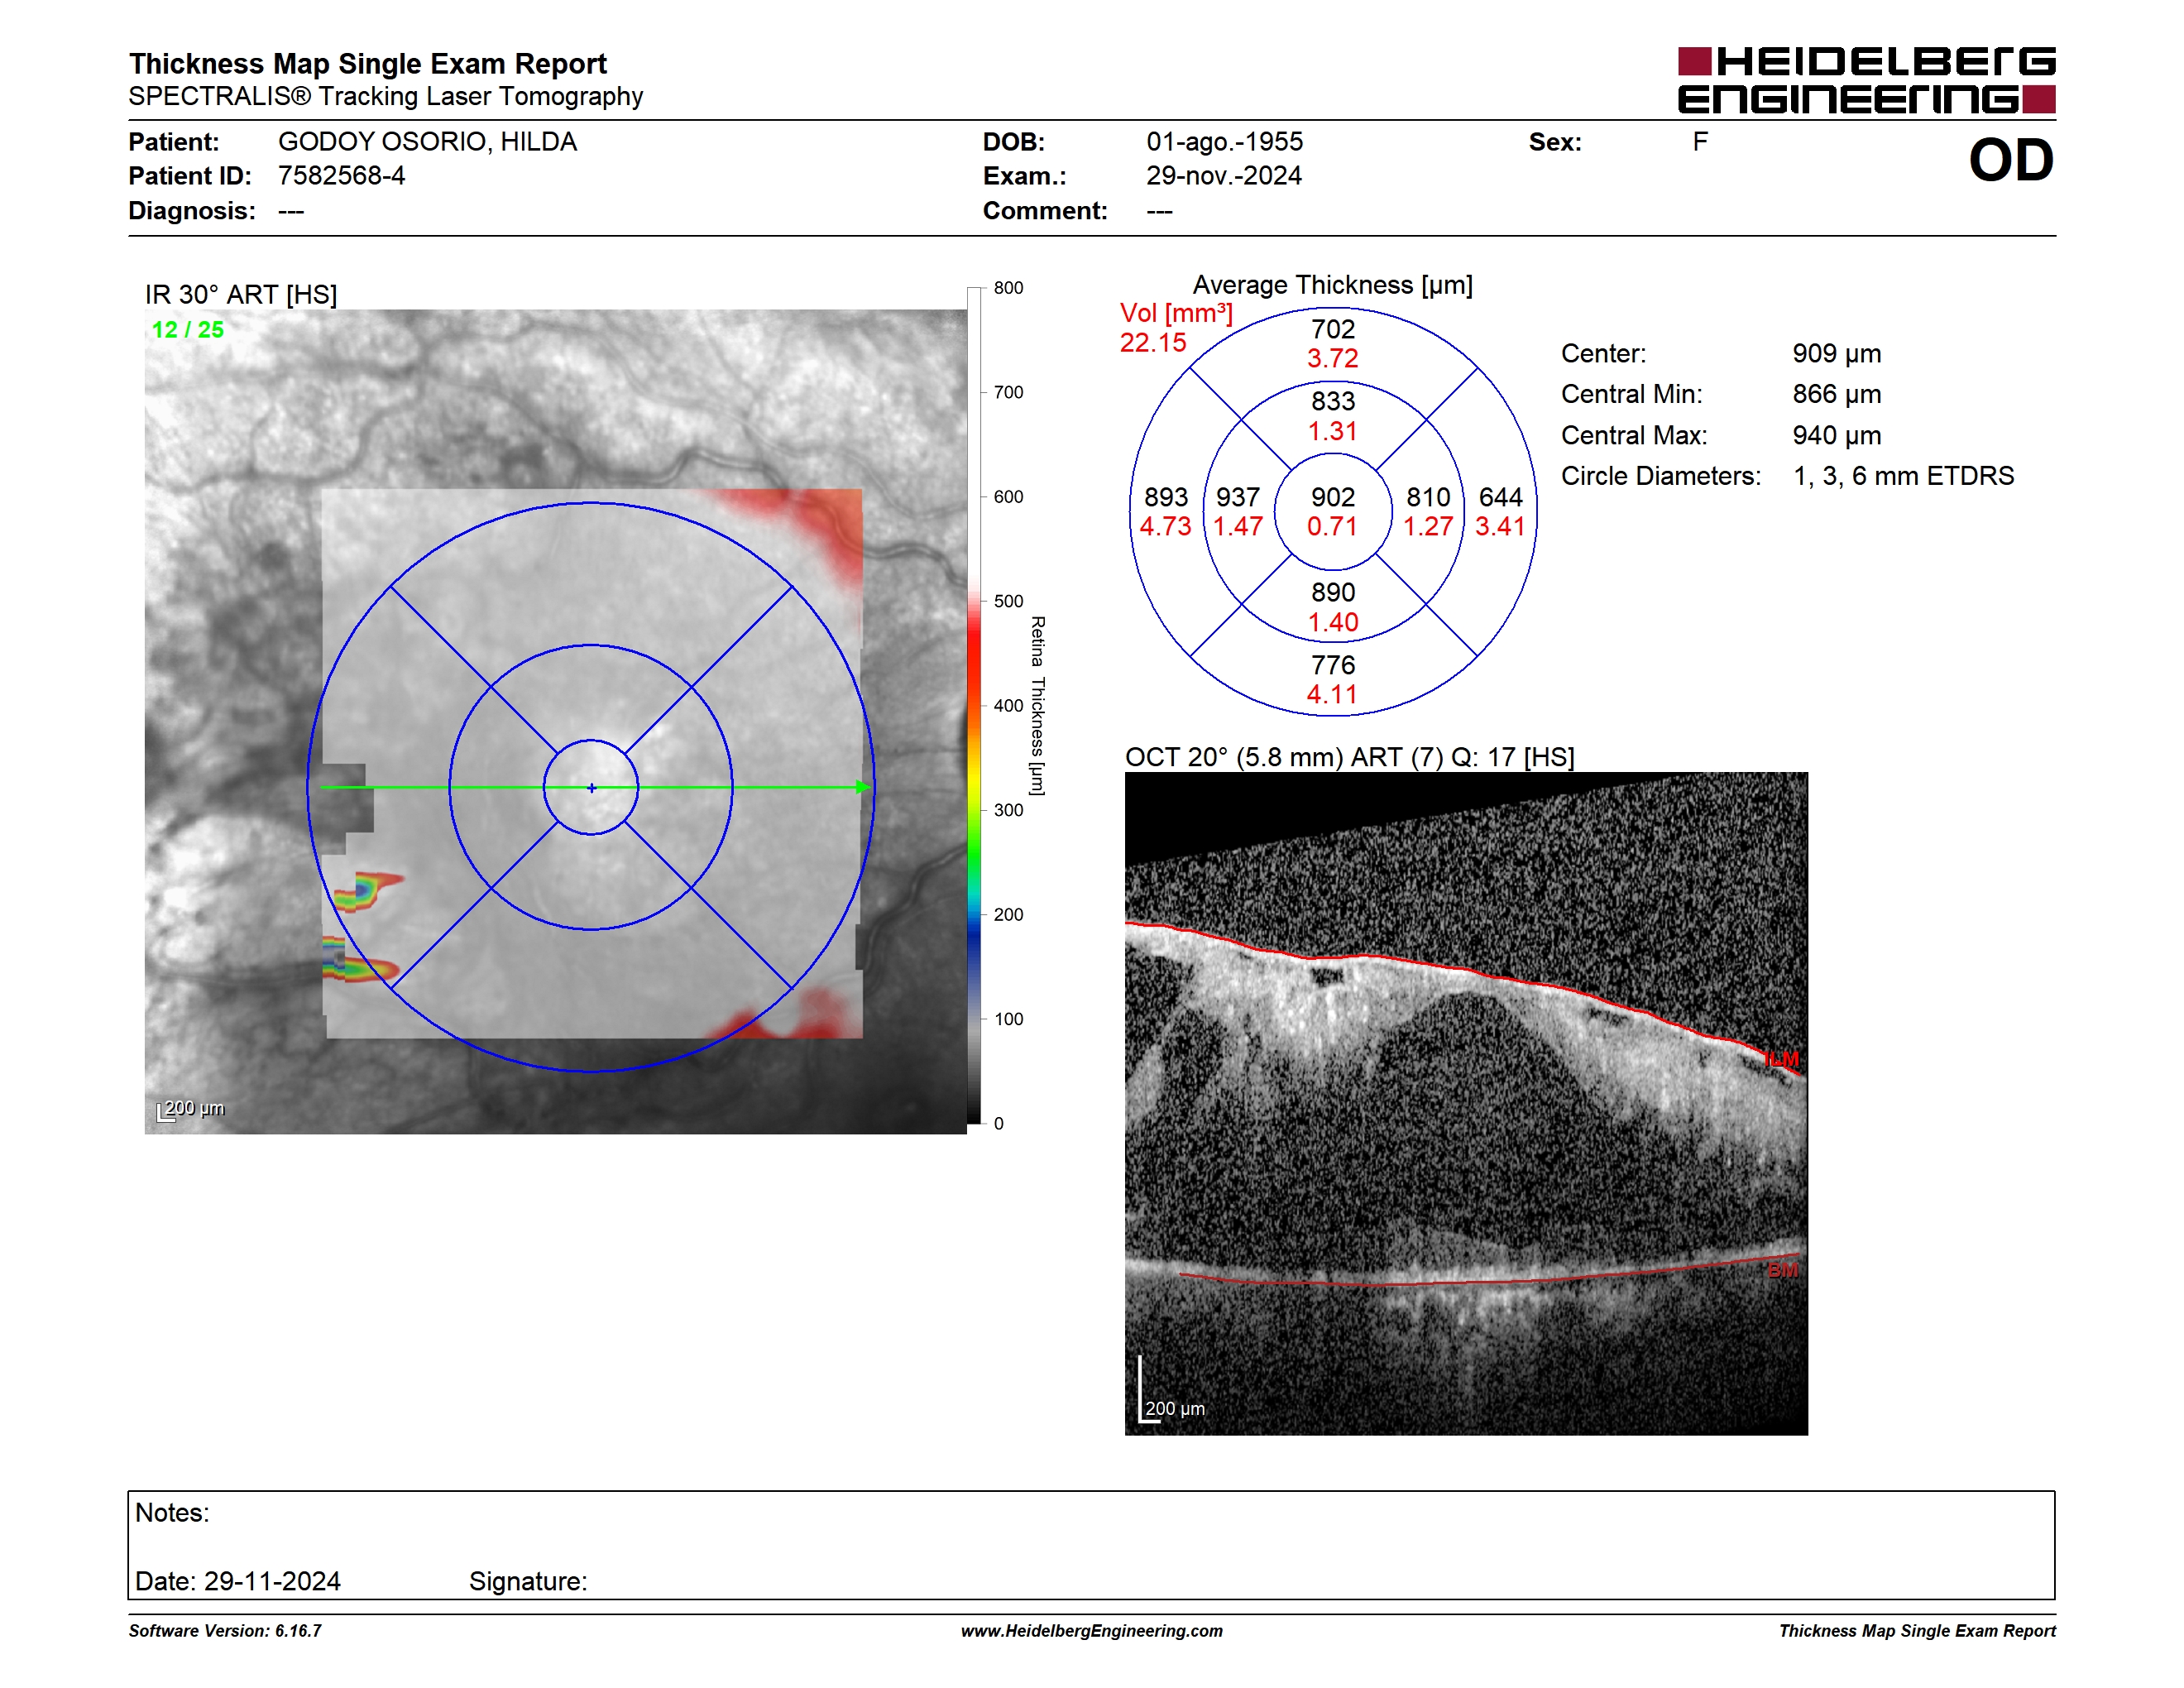Click inner inferior thickness value 890

[x=1333, y=592]
